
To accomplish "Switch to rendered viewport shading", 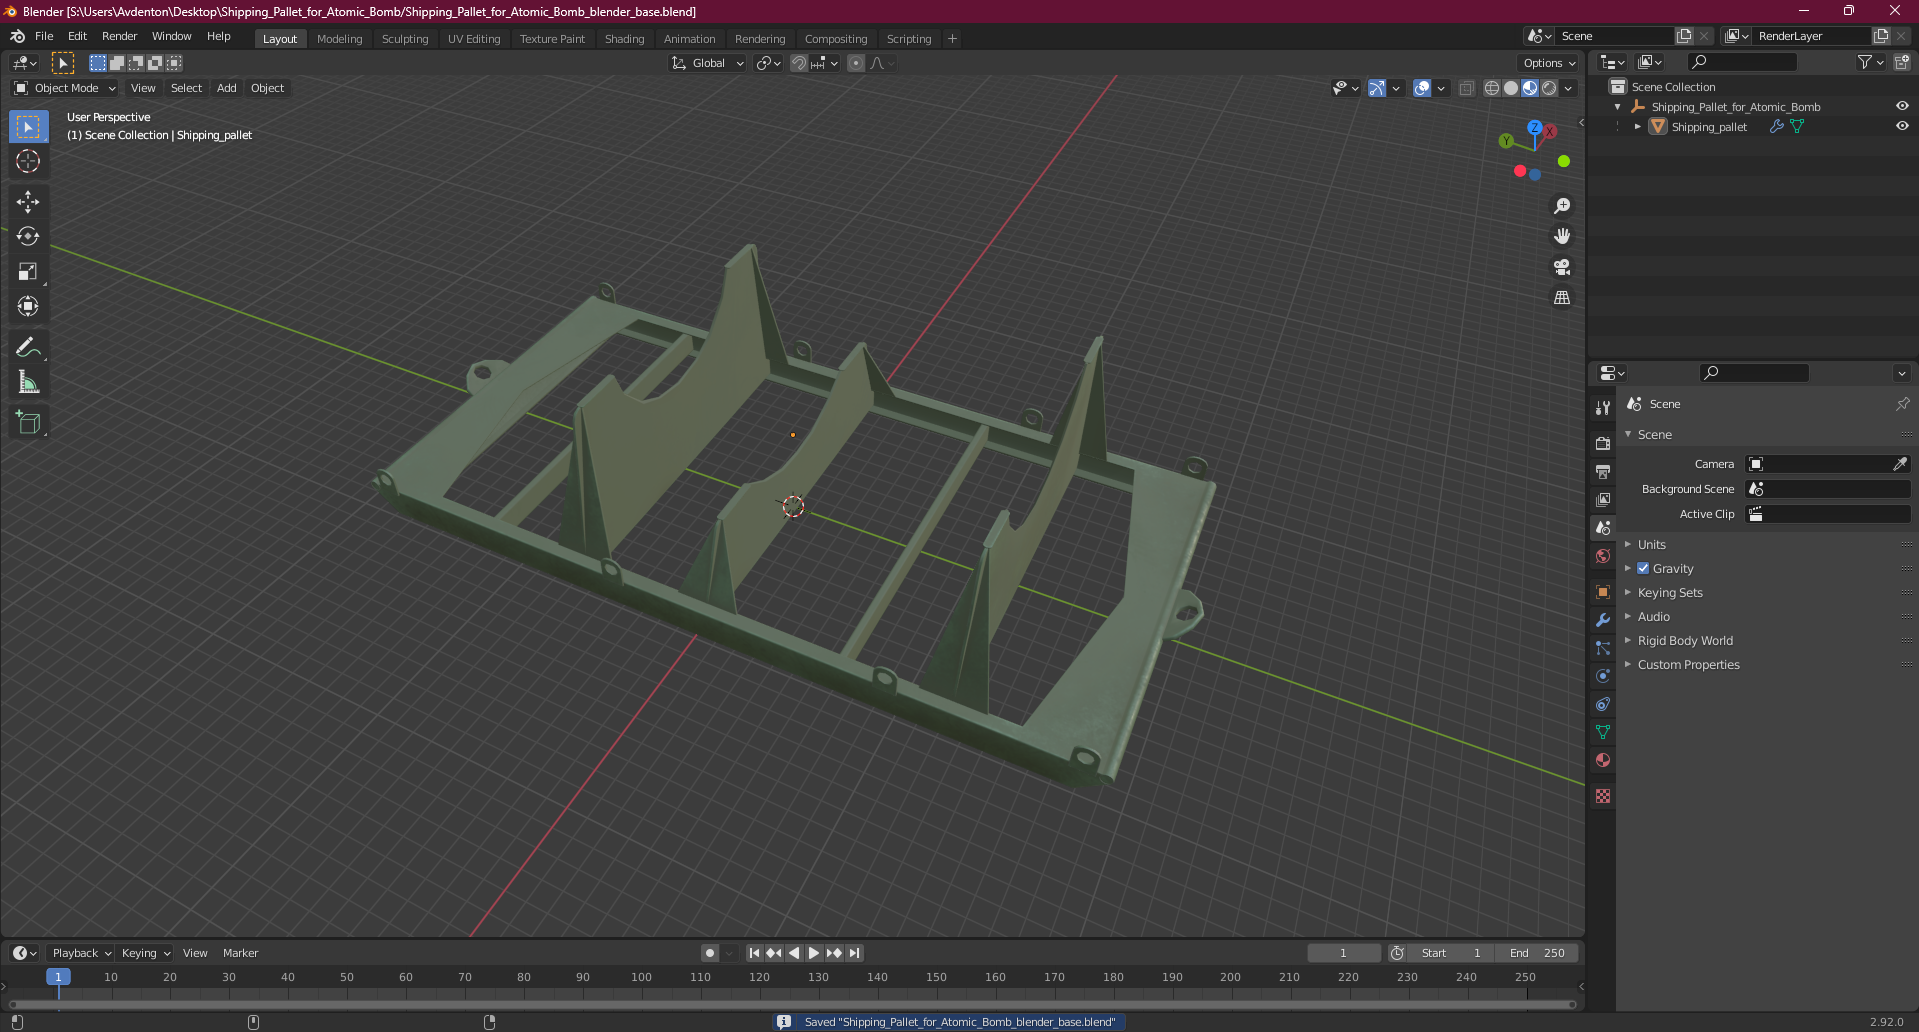I will 1549,88.
